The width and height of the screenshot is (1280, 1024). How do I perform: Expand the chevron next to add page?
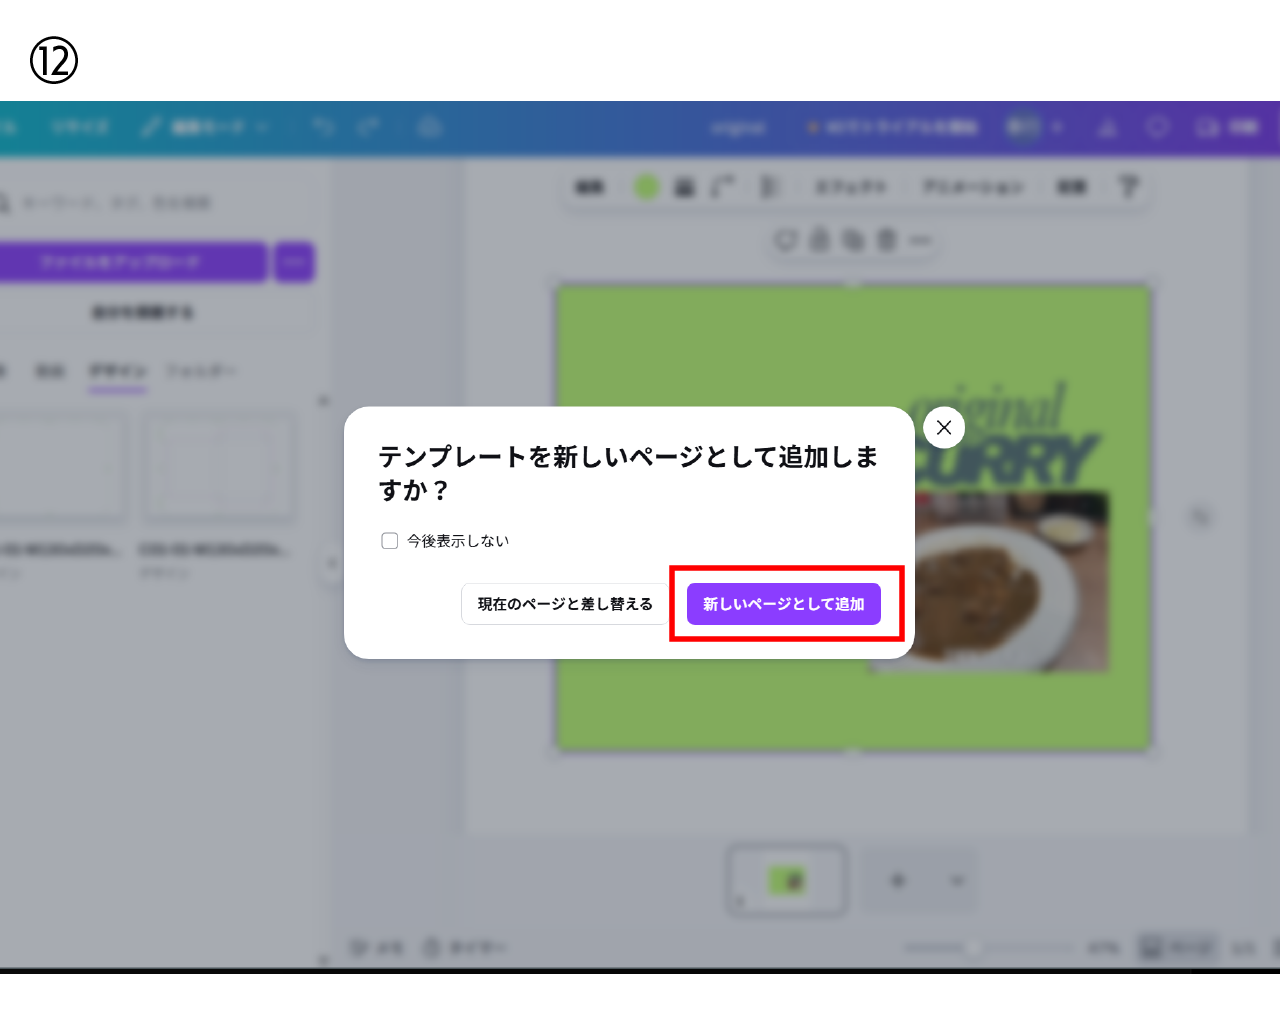tap(957, 881)
